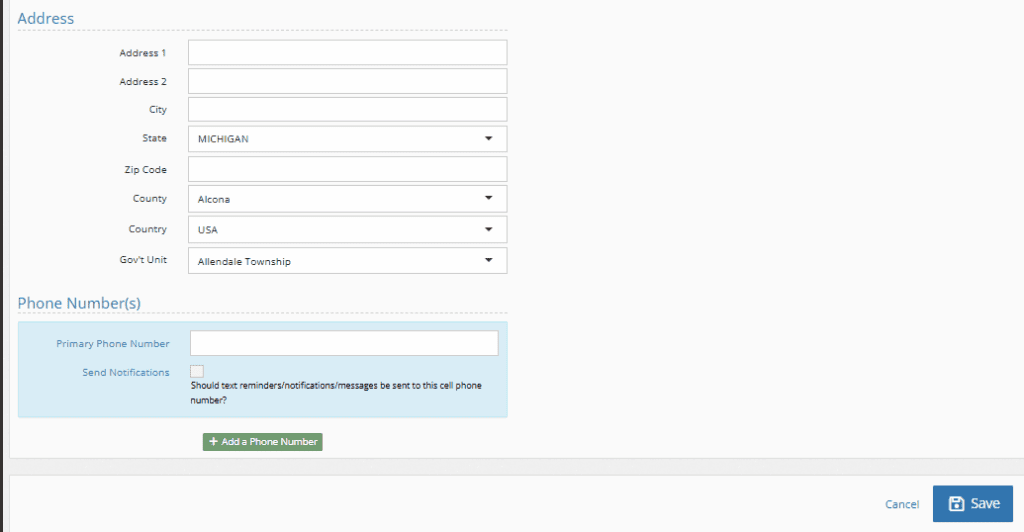
Task: Click the Phone Number(s) section heading
Action: (x=79, y=303)
